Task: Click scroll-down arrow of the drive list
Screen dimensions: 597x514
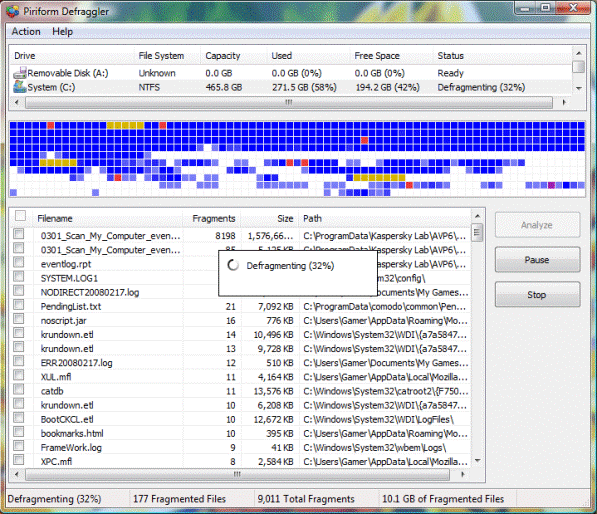Action: point(579,88)
